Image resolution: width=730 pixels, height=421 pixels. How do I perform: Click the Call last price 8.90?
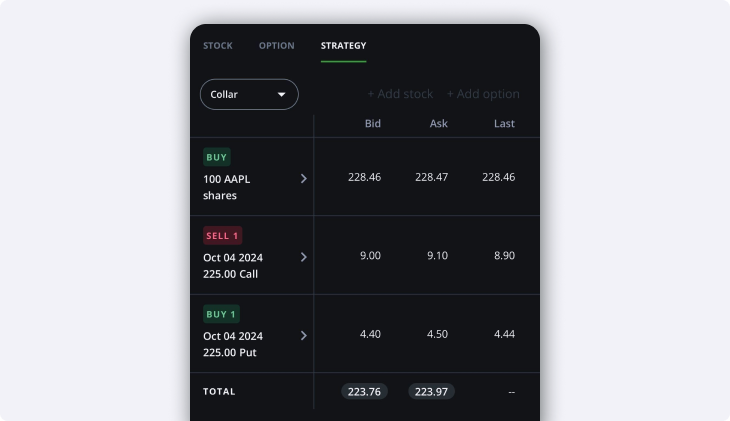(x=504, y=256)
